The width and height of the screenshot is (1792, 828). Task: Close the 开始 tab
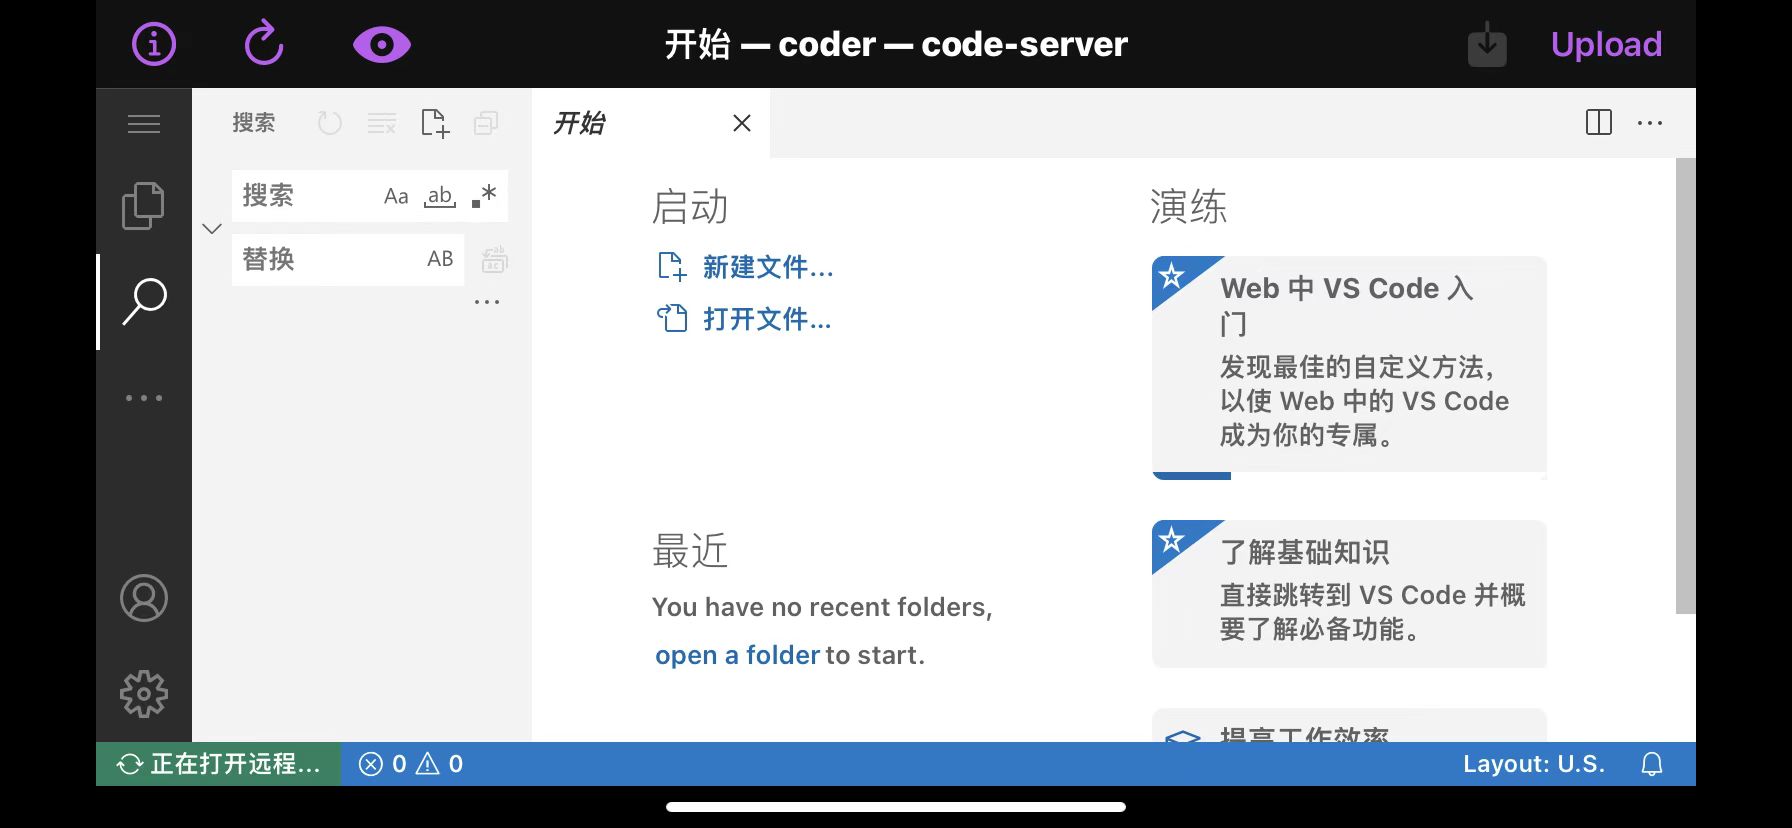click(742, 123)
